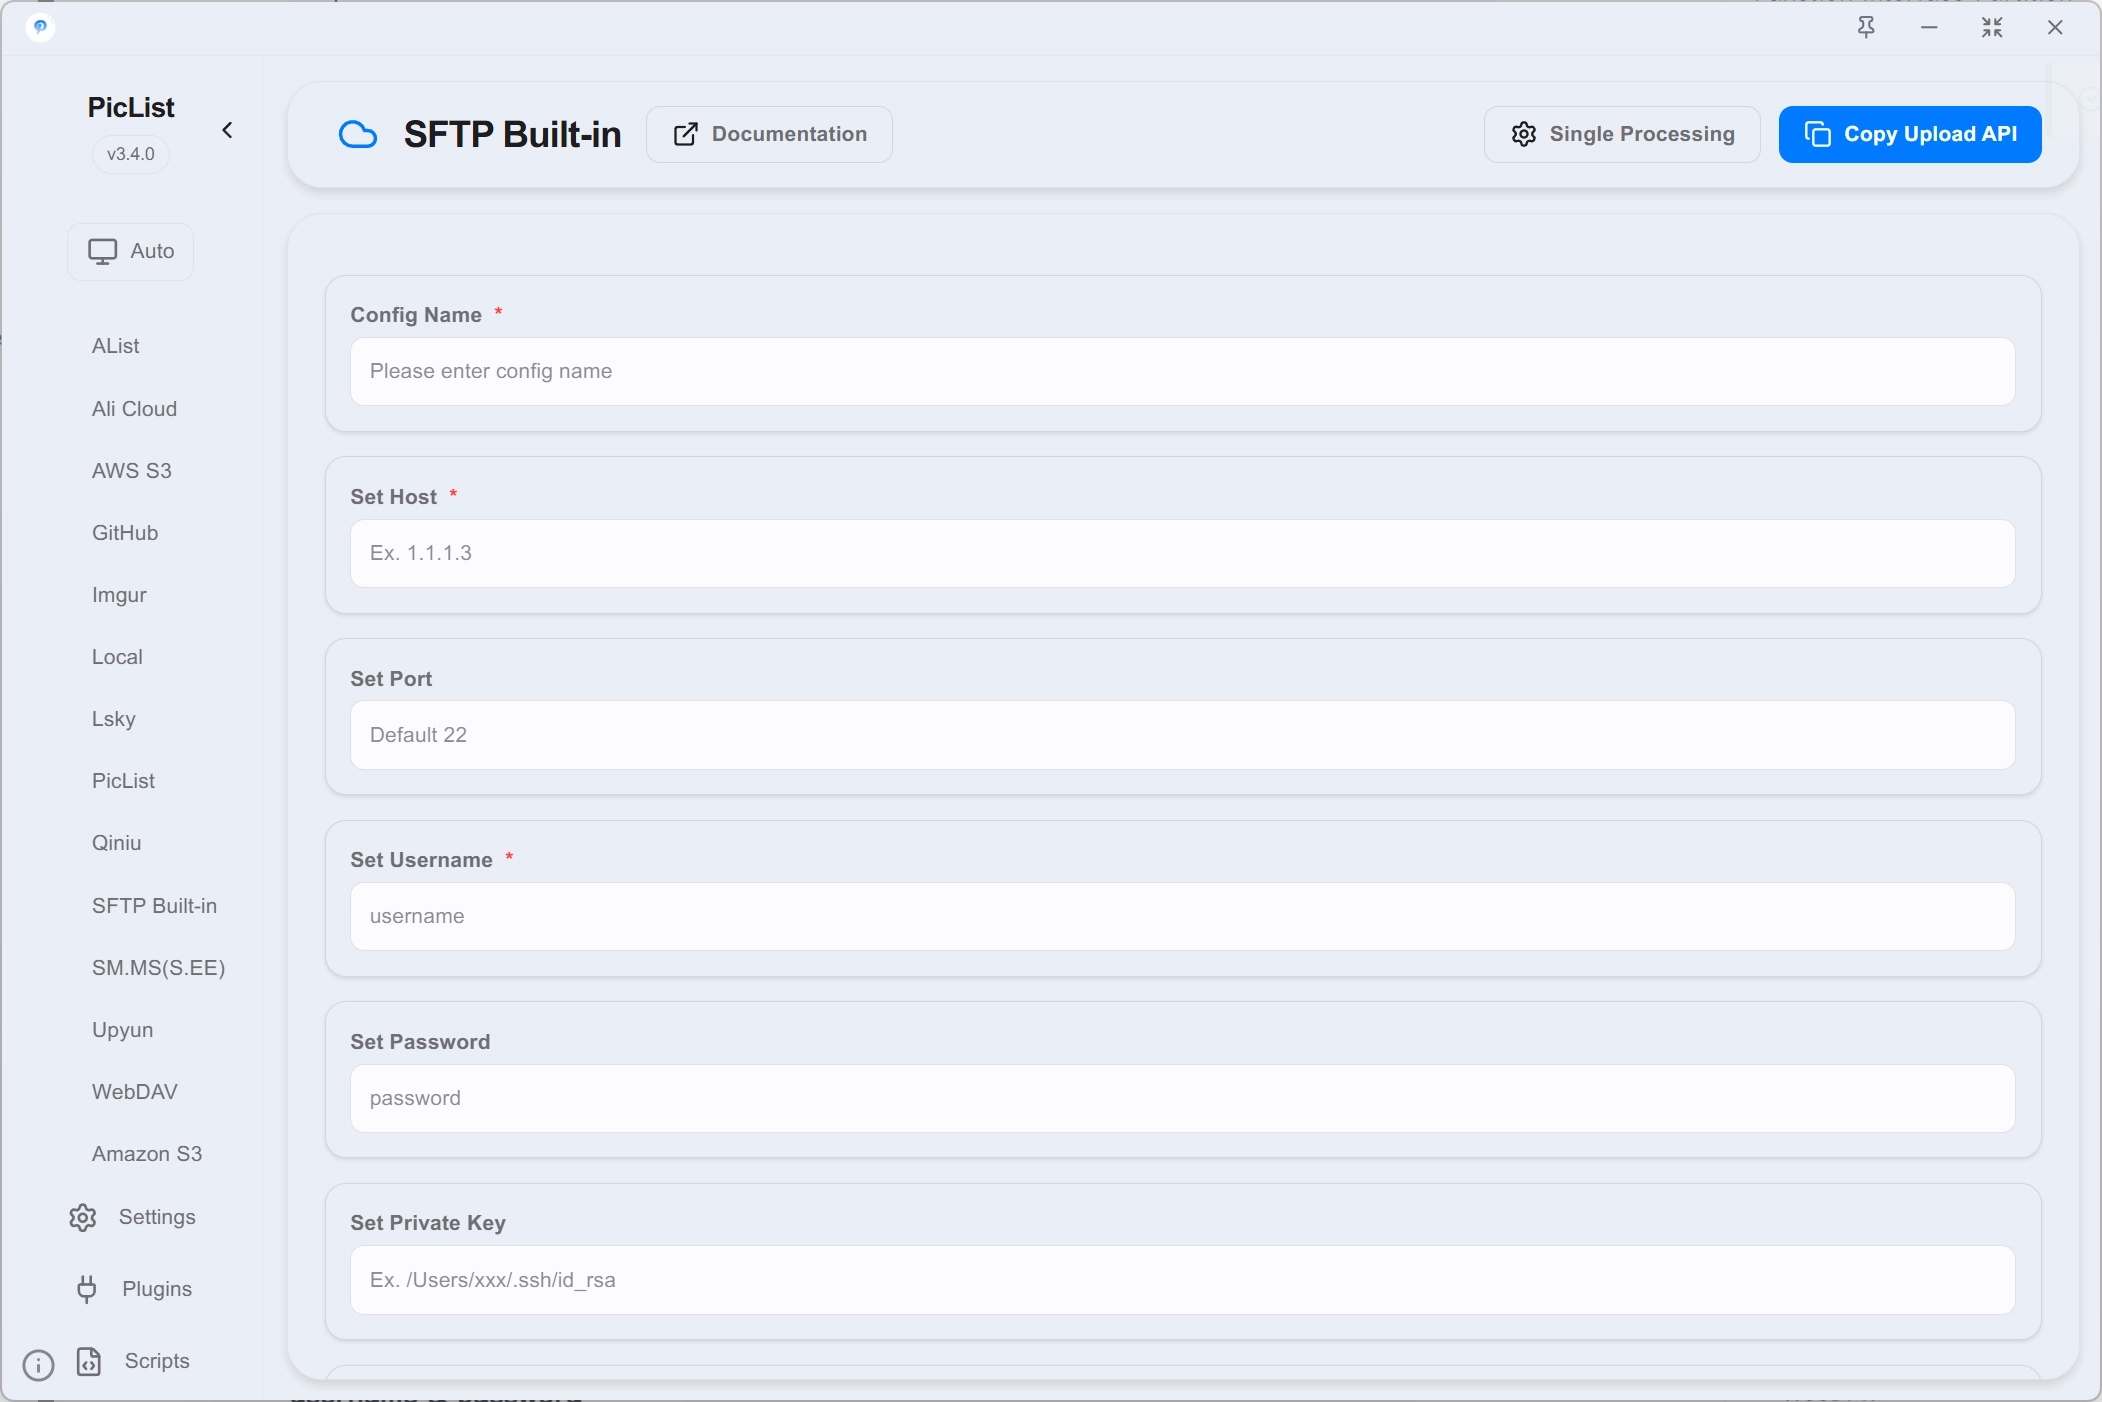Select AList in the sidebar
2102x1402 pixels.
click(x=116, y=346)
